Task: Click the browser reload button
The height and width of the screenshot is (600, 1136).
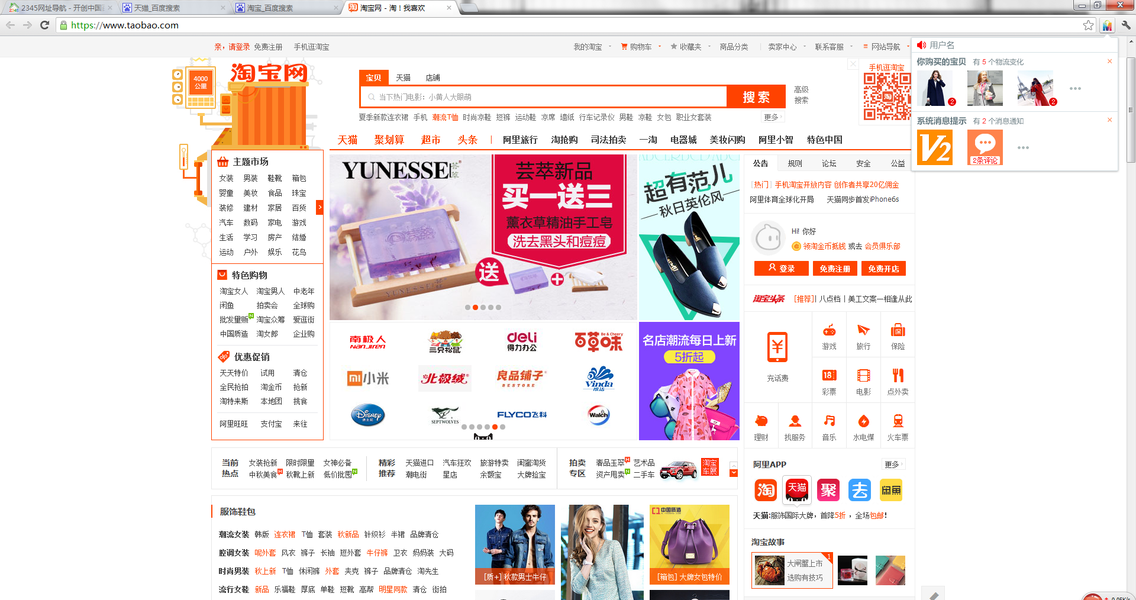Action: coord(44,25)
